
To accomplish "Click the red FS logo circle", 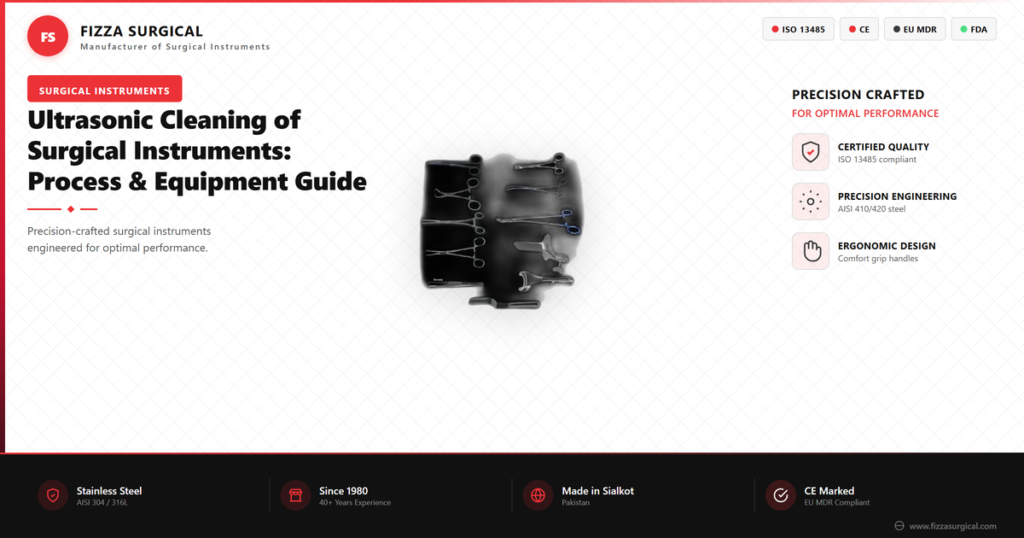I will click(48, 37).
